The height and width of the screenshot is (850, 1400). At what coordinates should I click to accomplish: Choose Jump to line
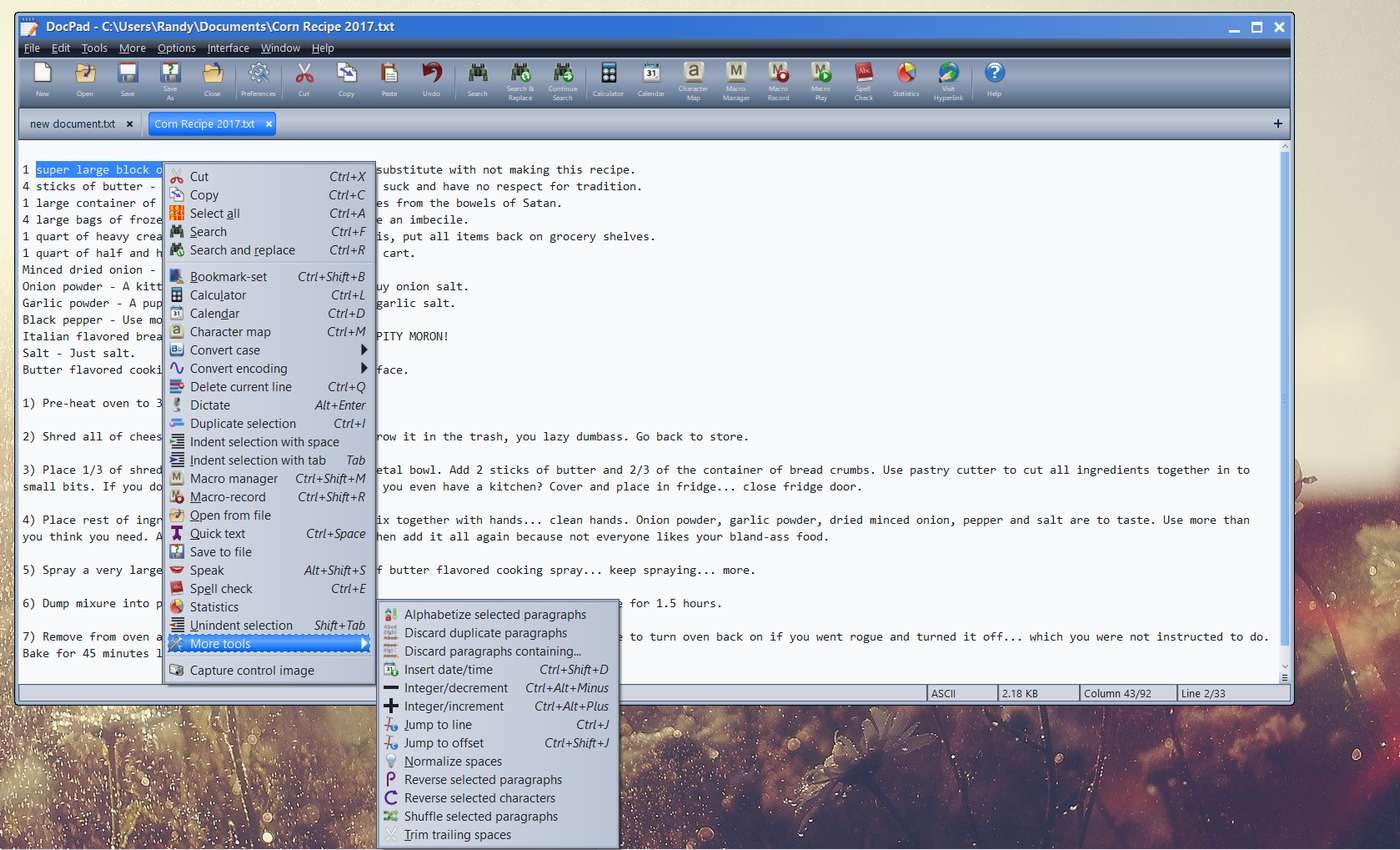(x=498, y=725)
